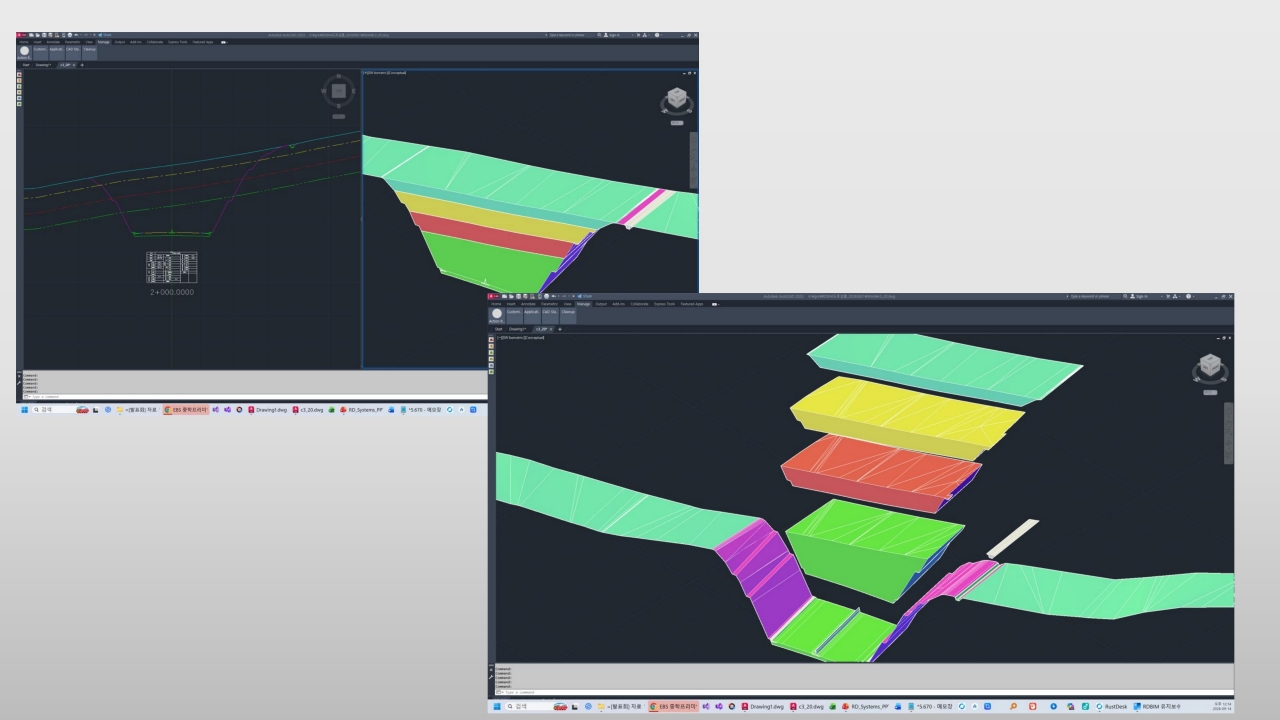Open Featured Apps tab in upper-left AutoCAD window
Screen dimensions: 1280x720
click(x=204, y=42)
